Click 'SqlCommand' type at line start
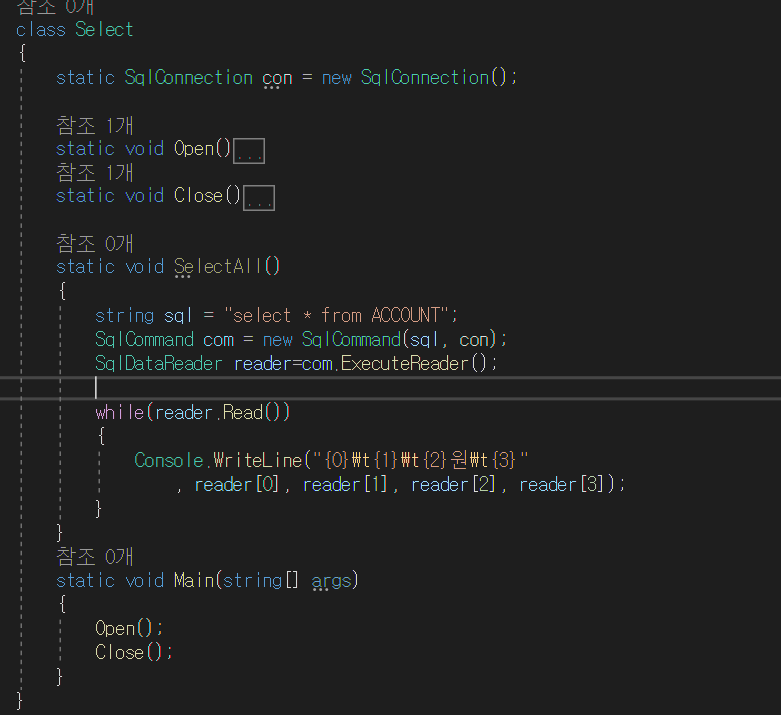The image size is (781, 715). 144,339
